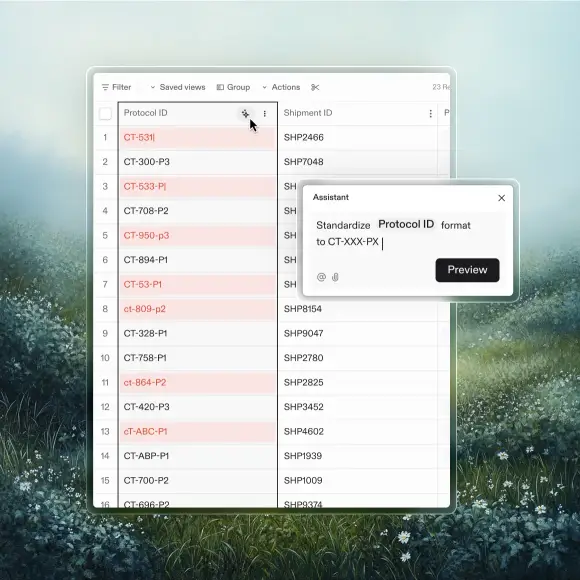Toggle the select-all checkbox in header

105,114
